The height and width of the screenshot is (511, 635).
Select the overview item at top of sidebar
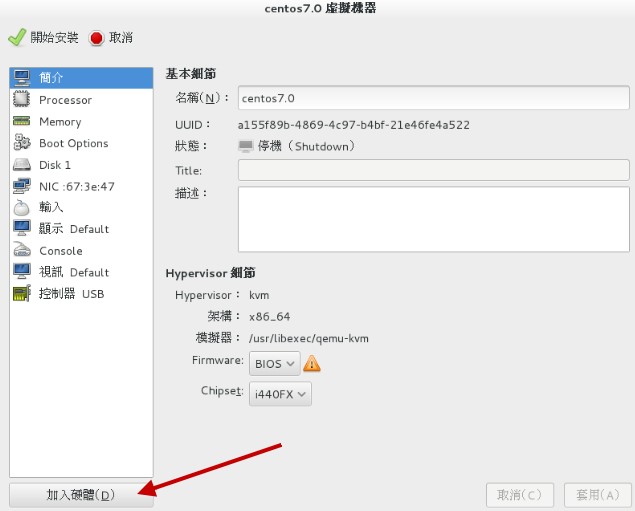coord(50,78)
